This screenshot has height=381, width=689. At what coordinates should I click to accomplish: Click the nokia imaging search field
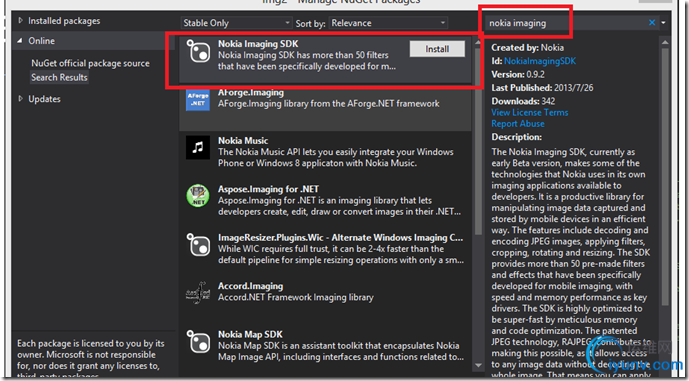click(x=565, y=23)
